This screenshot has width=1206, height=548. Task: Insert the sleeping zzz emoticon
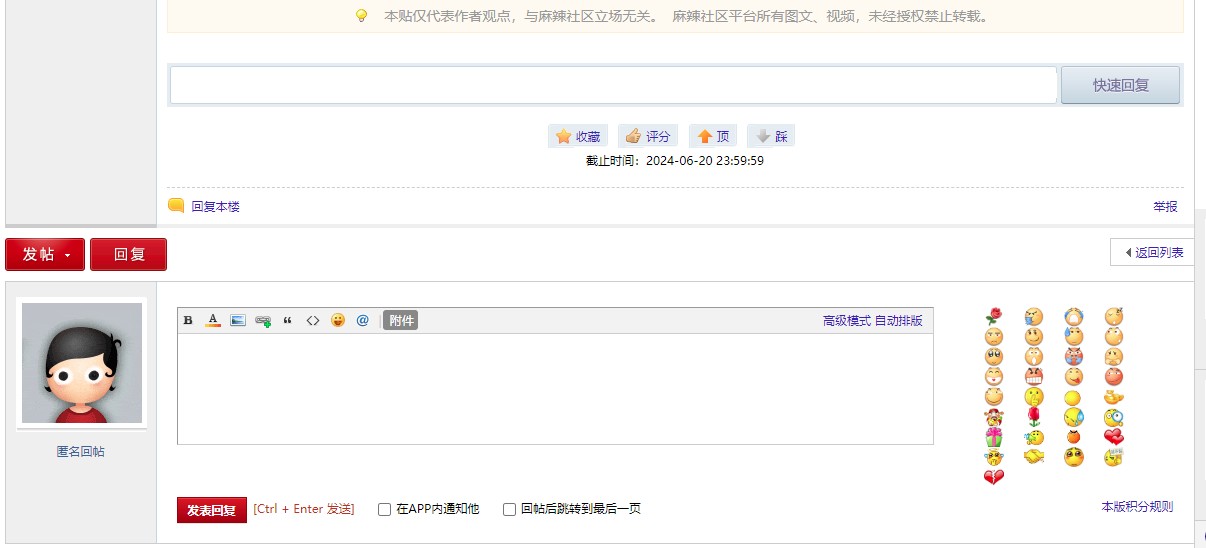pos(1114,317)
